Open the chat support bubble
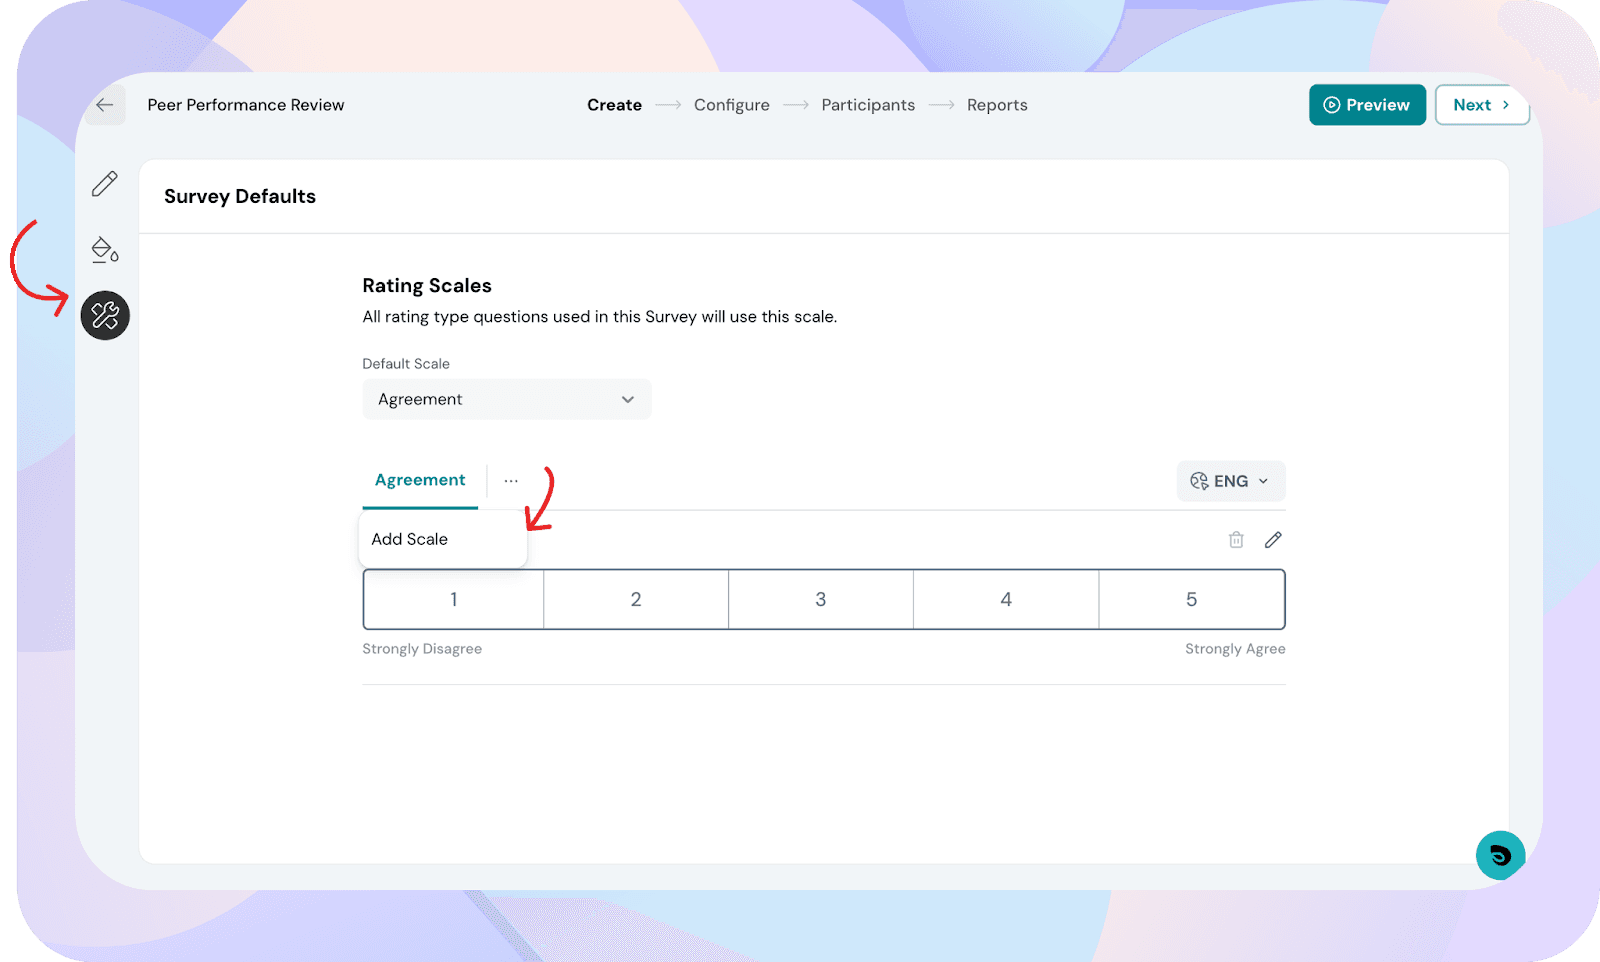 point(1500,855)
